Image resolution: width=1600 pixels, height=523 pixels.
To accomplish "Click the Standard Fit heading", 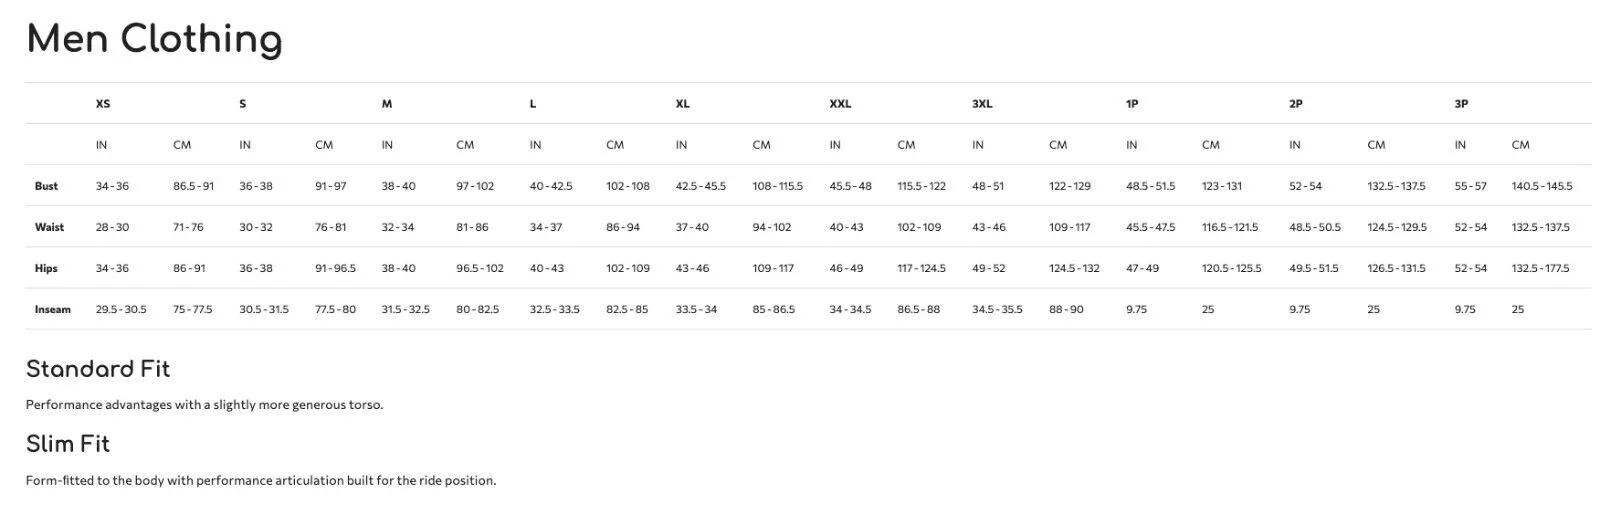I will point(98,369).
